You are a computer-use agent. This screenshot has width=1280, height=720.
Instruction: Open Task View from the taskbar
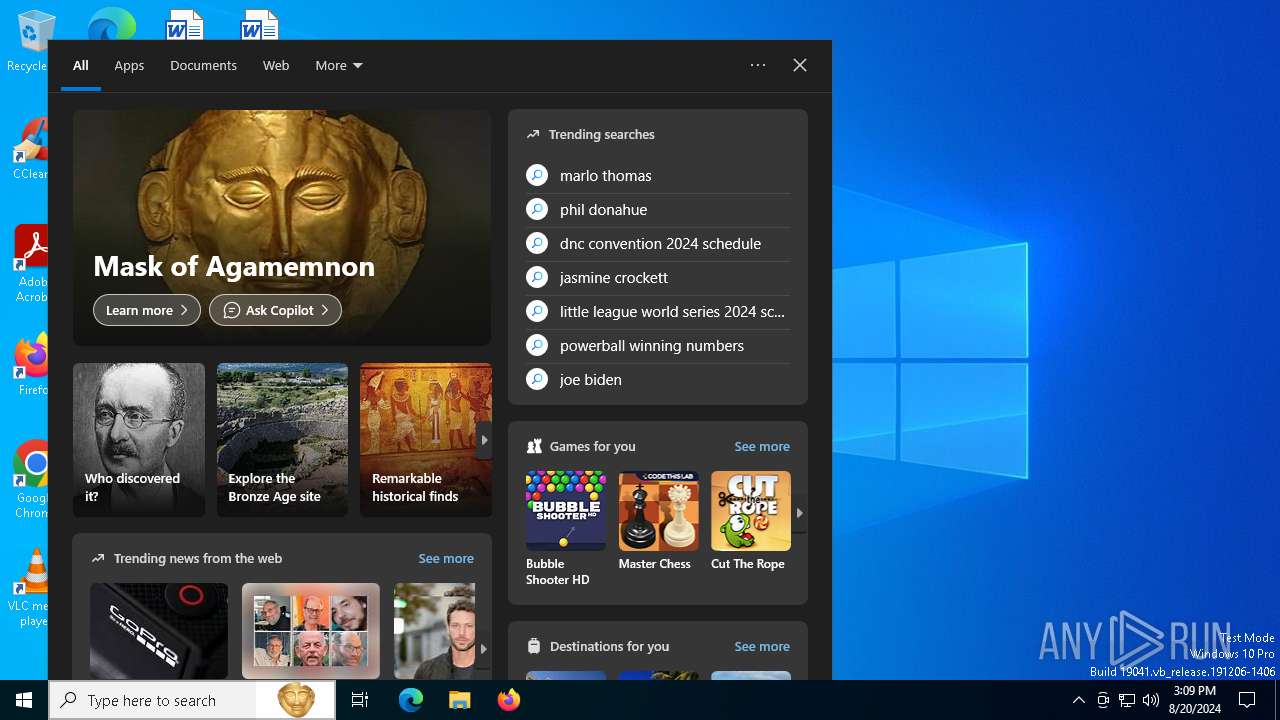(360, 700)
